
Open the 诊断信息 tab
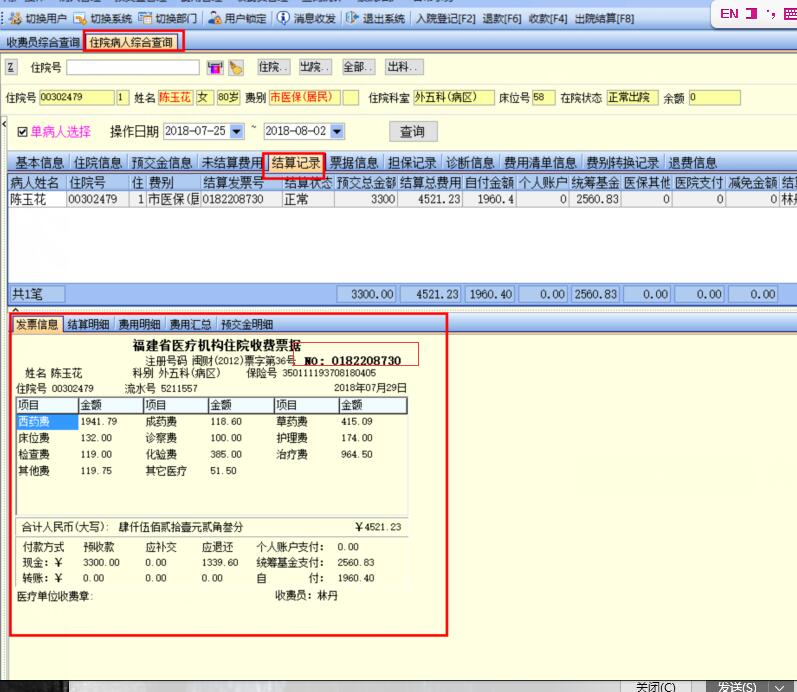click(x=470, y=163)
